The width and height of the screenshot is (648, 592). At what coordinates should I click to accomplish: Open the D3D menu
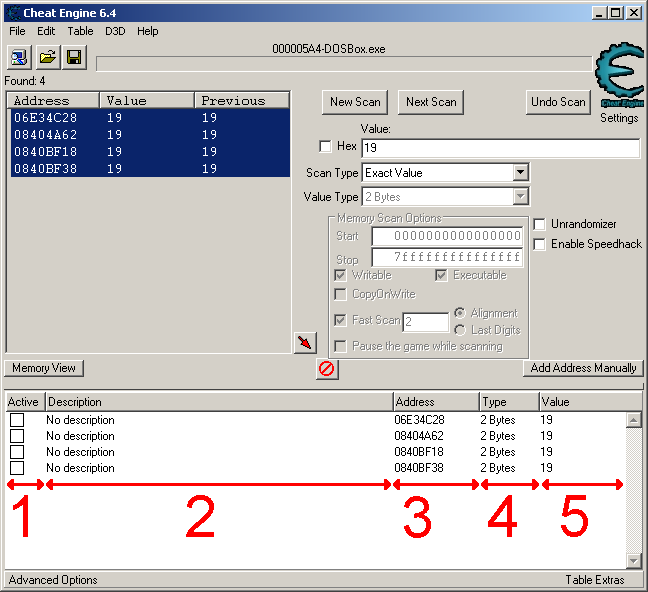point(115,31)
